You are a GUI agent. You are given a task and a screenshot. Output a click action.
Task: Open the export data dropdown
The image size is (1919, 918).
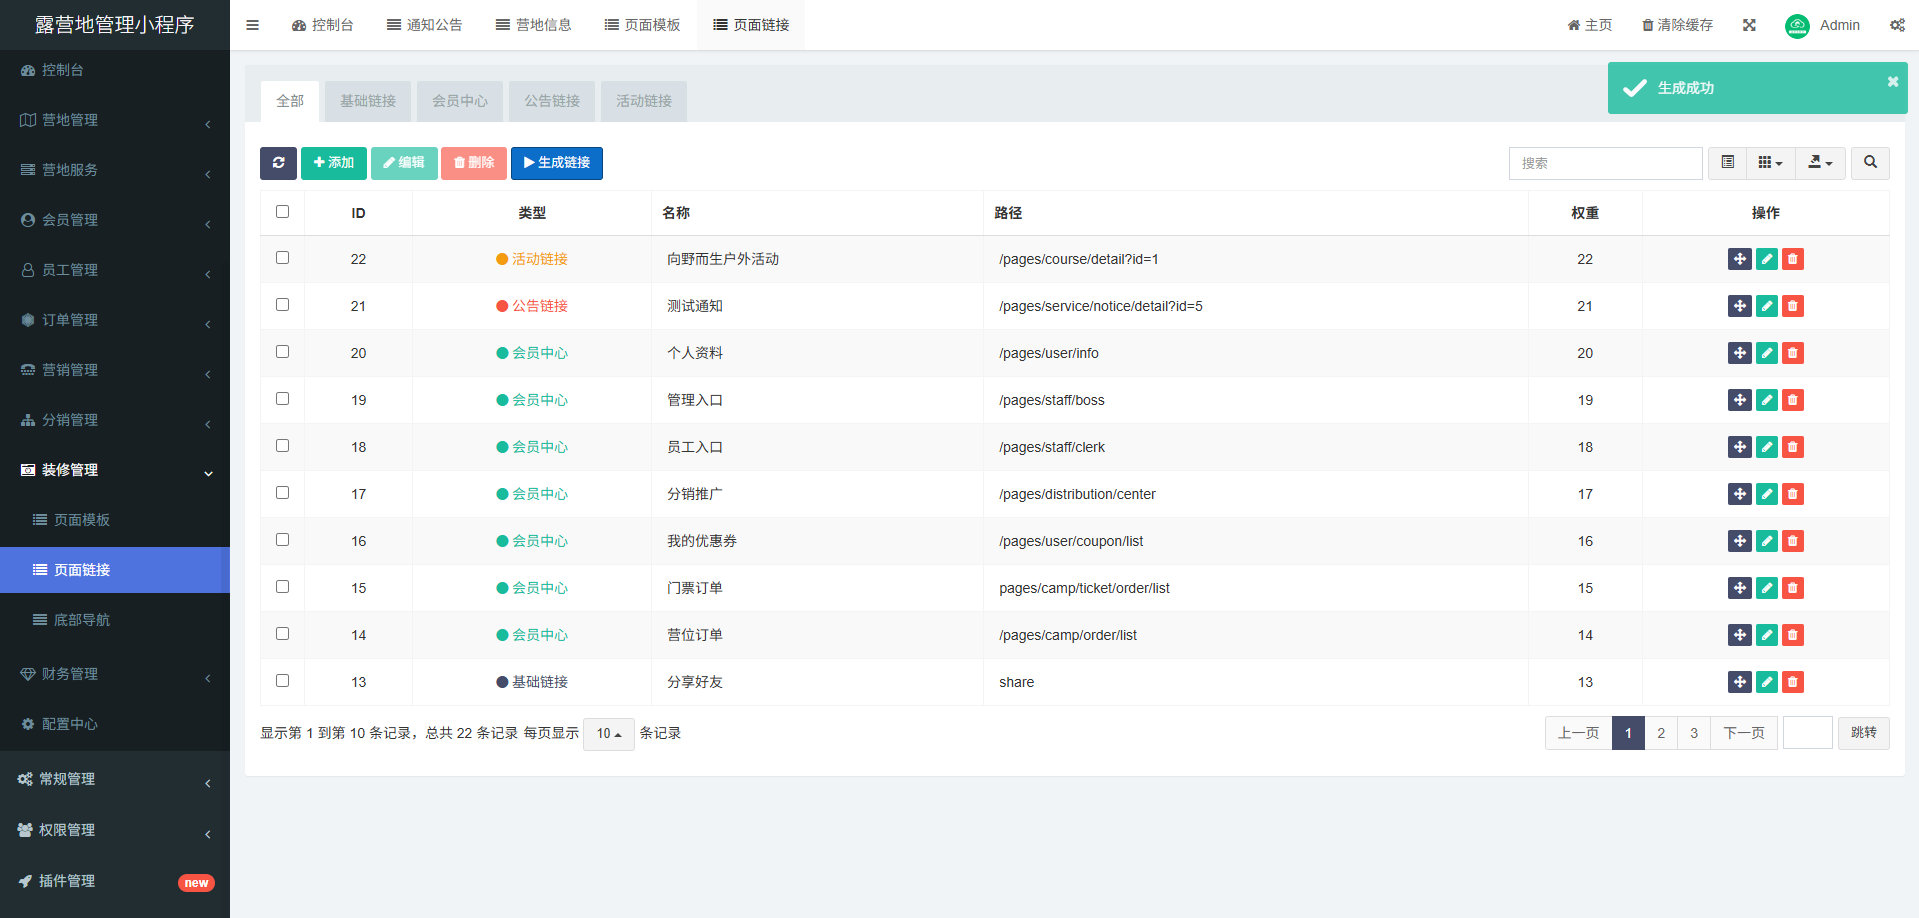tap(1820, 163)
